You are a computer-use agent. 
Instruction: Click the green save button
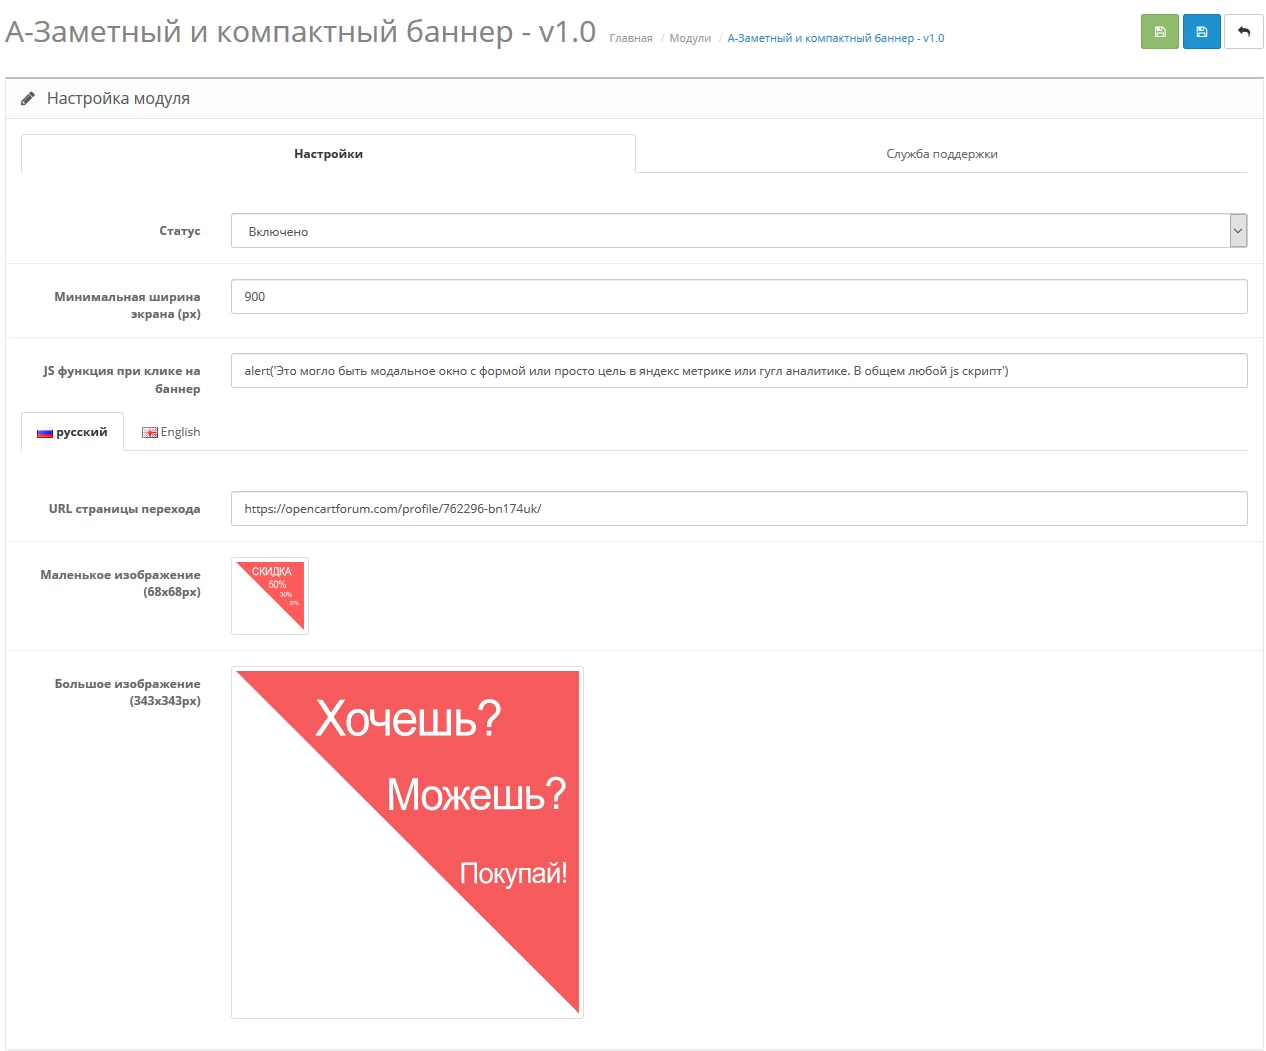tap(1160, 32)
